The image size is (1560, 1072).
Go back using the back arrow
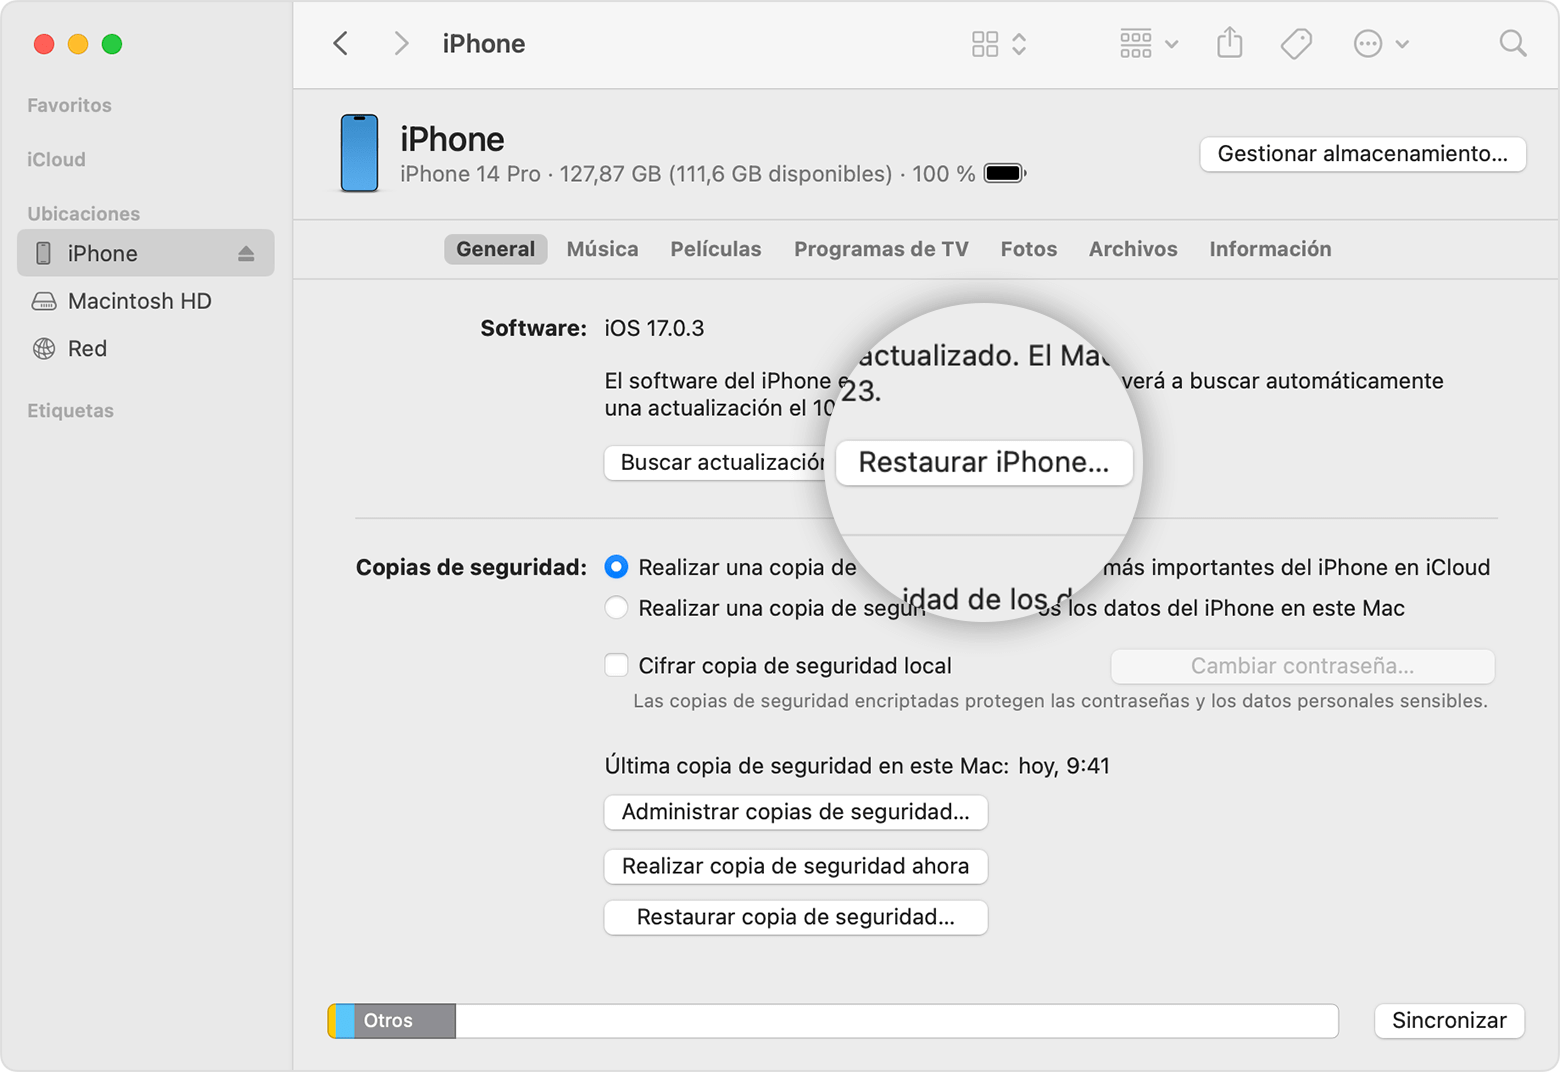click(340, 43)
